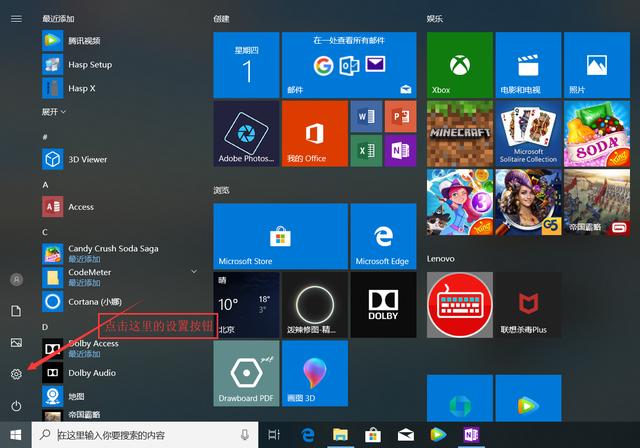Image resolution: width=640 pixels, height=448 pixels.
Task: Launch PowerPoint from small tile
Action: point(400,117)
